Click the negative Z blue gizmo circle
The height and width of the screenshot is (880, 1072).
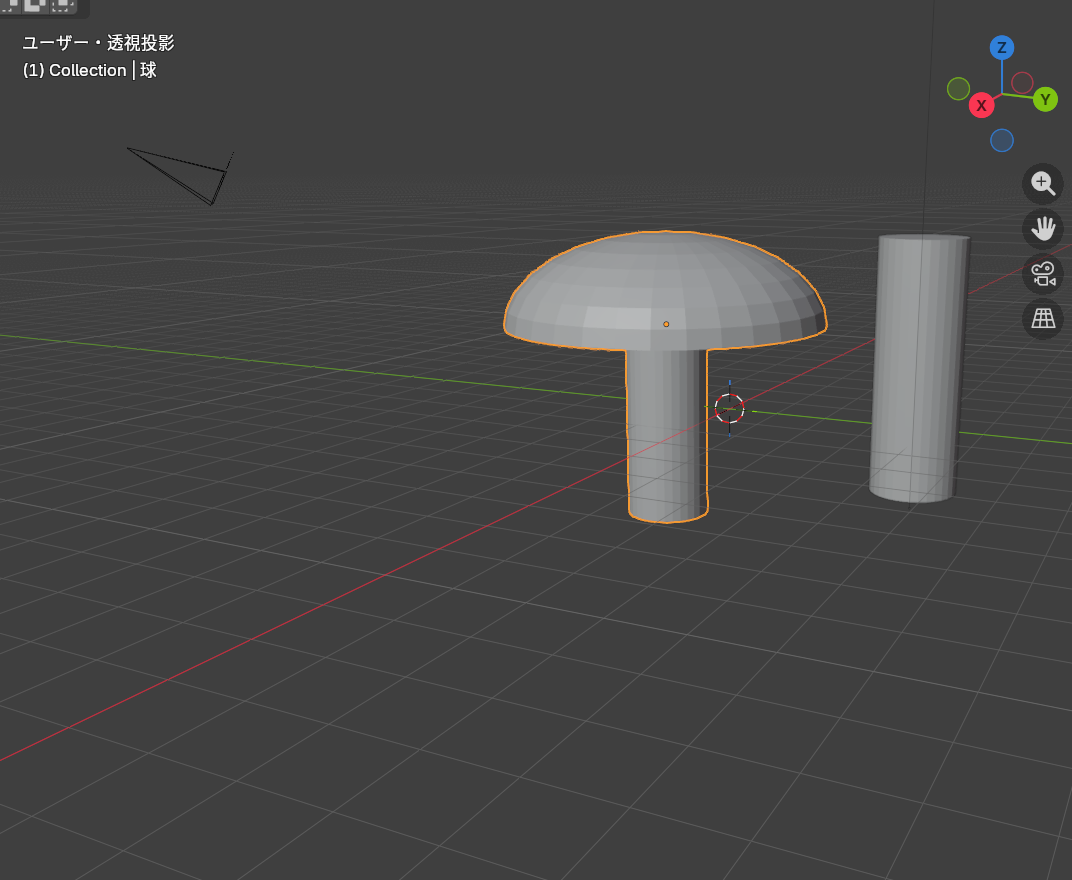coord(1002,140)
